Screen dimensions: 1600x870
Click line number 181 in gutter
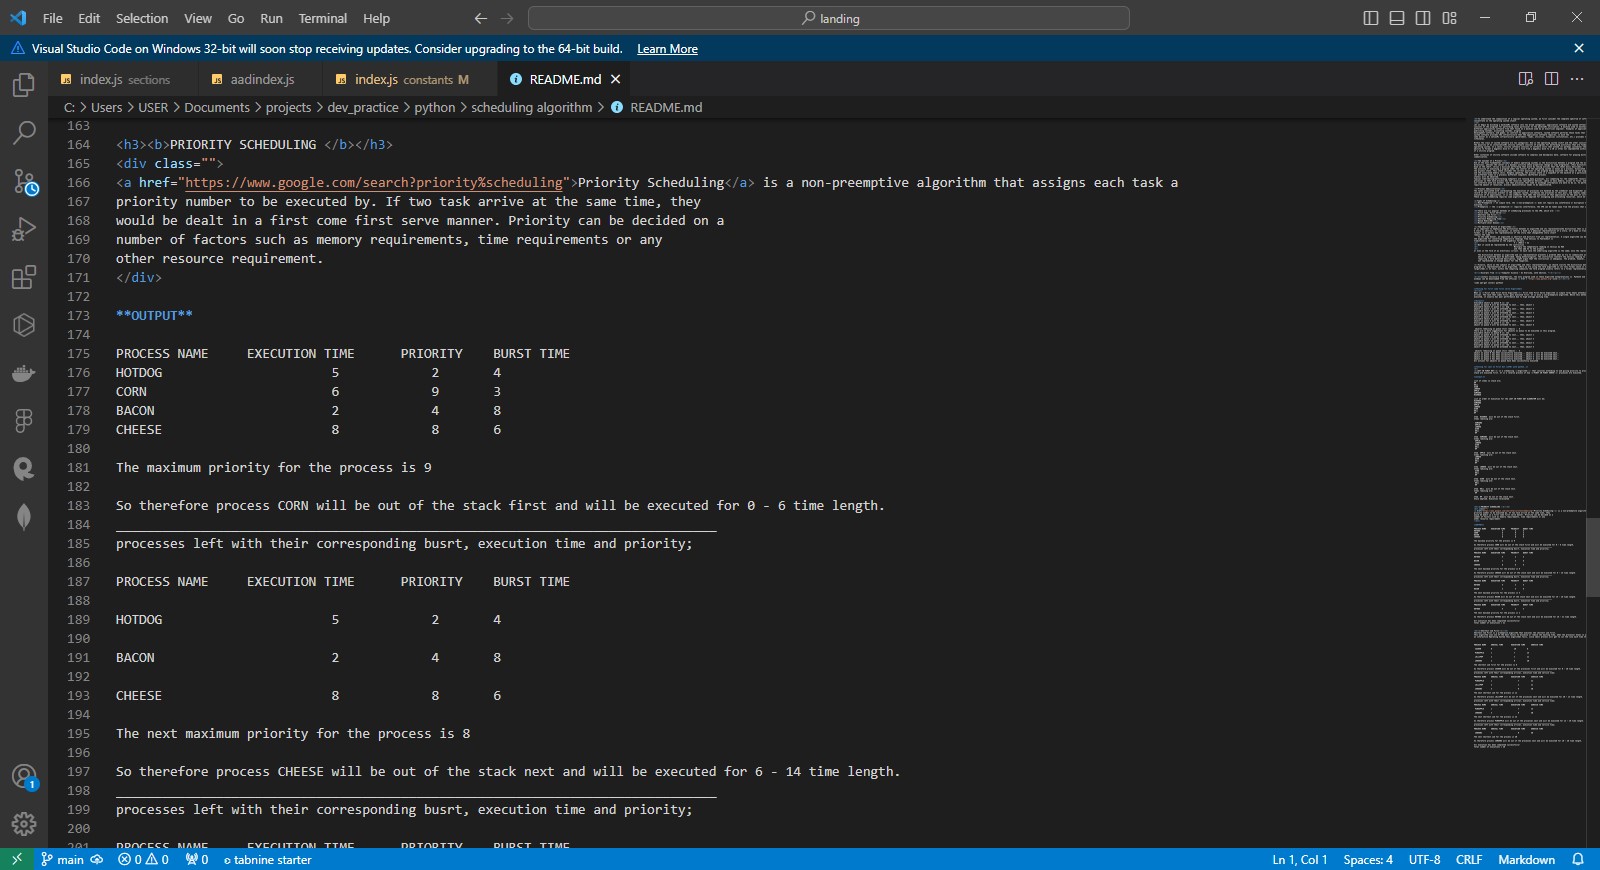coord(78,467)
